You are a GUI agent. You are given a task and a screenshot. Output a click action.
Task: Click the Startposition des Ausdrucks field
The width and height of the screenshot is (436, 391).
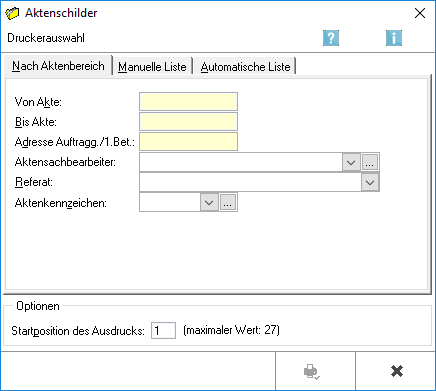[x=163, y=331]
